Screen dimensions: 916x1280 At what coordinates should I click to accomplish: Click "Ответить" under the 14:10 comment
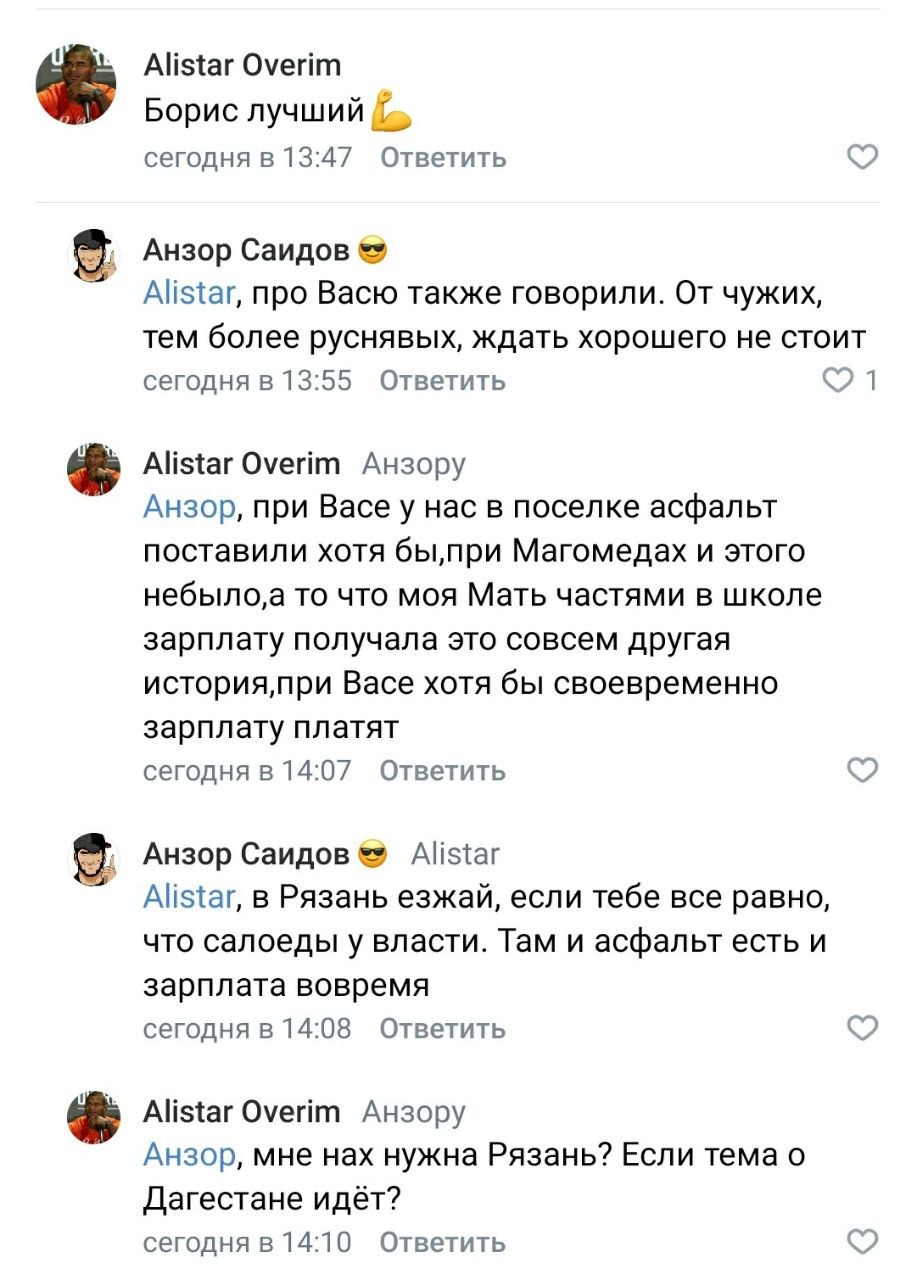pyautogui.click(x=443, y=1243)
